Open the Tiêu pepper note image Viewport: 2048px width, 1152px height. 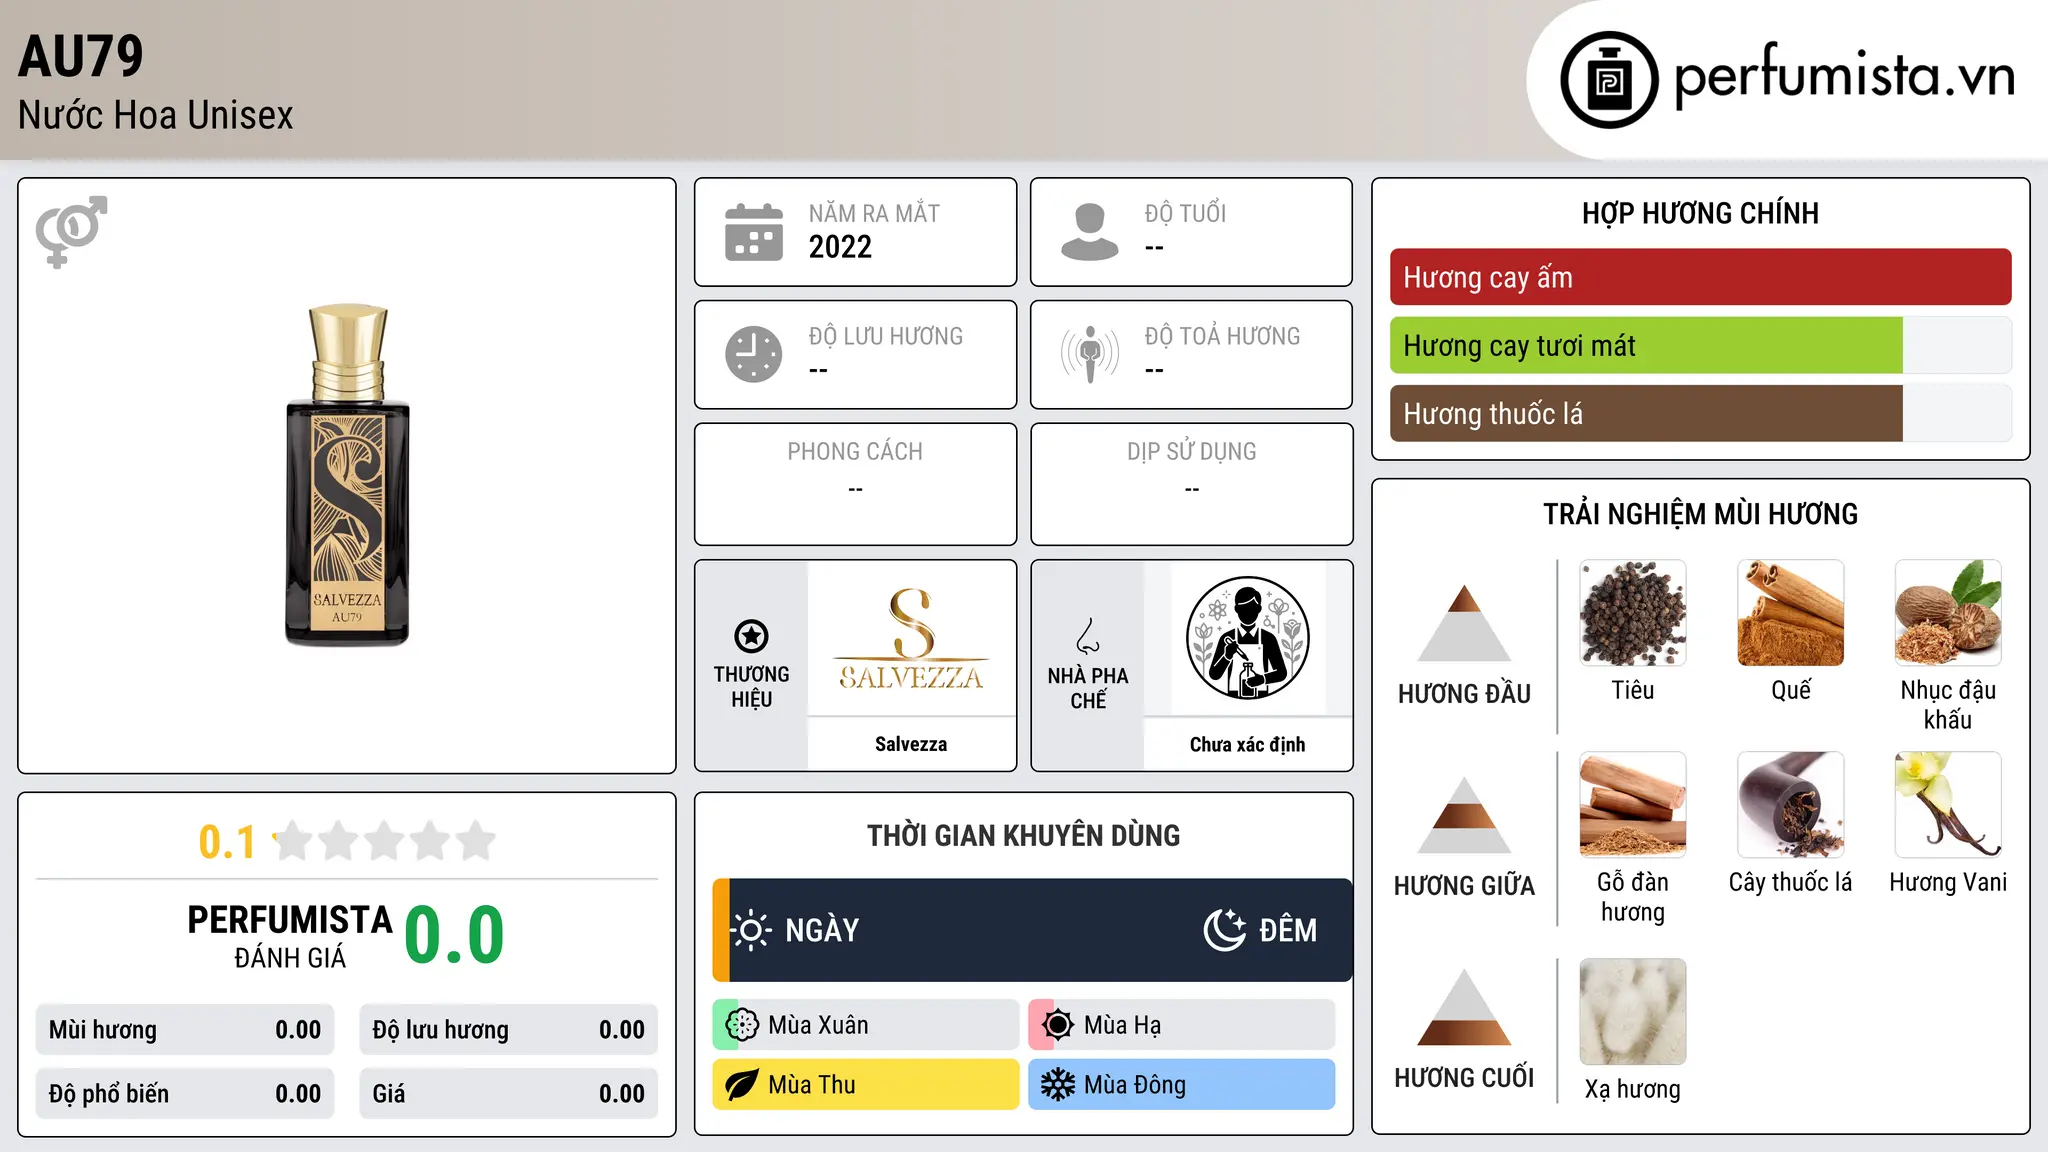pyautogui.click(x=1633, y=613)
